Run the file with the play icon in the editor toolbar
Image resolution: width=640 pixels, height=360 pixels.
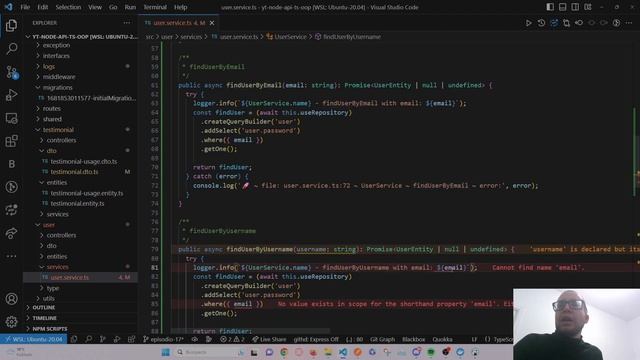pyautogui.click(x=529, y=23)
